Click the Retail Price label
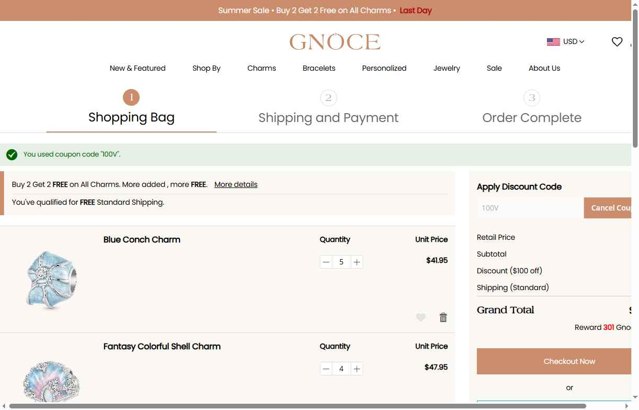 496,237
